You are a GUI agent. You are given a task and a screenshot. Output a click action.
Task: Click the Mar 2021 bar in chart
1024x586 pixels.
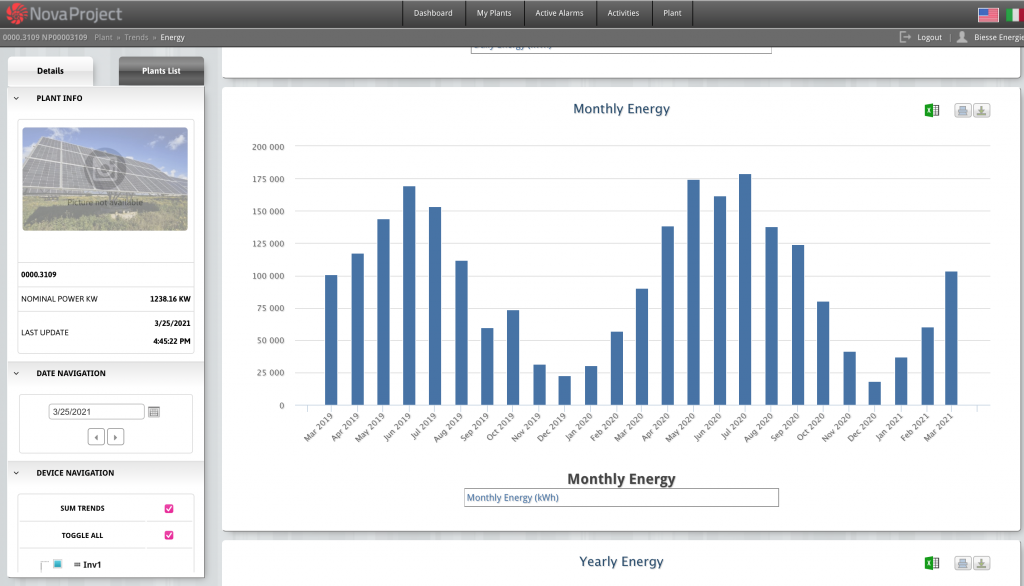click(951, 338)
